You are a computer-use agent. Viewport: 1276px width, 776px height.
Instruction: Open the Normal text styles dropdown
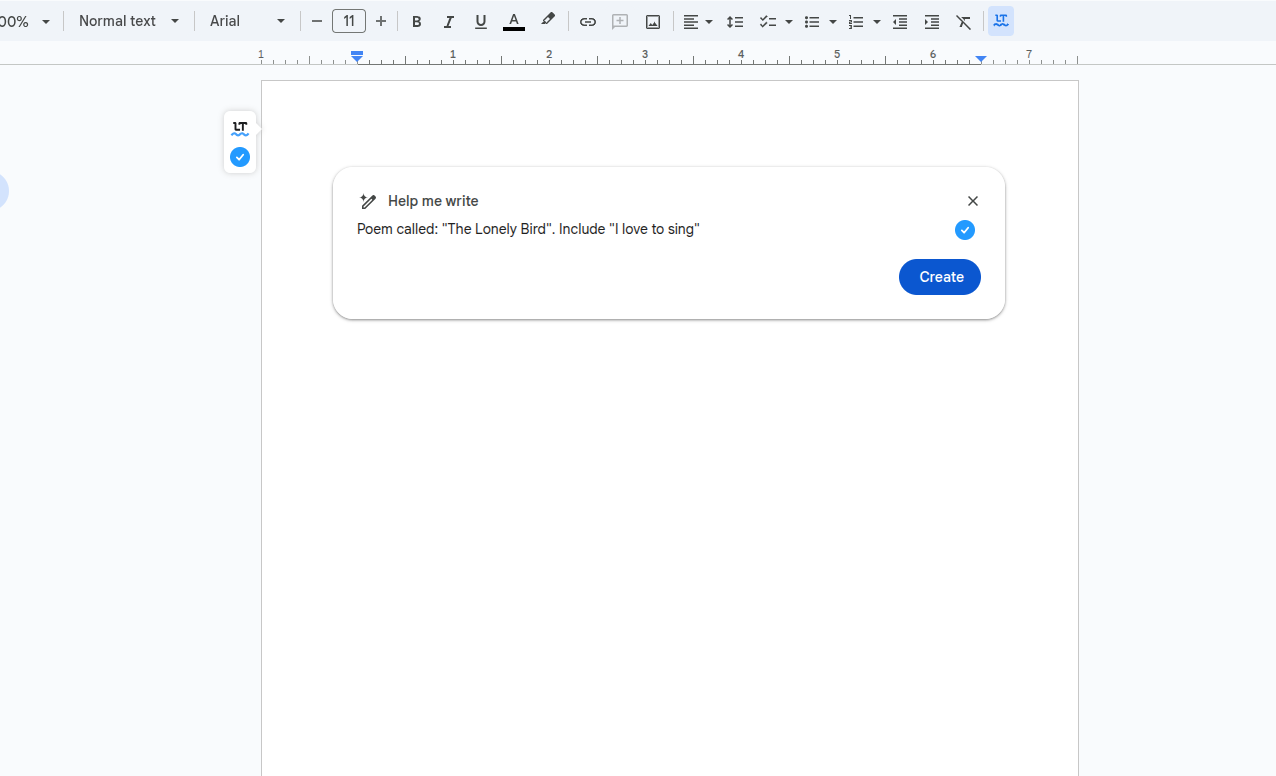pyautogui.click(x=129, y=21)
